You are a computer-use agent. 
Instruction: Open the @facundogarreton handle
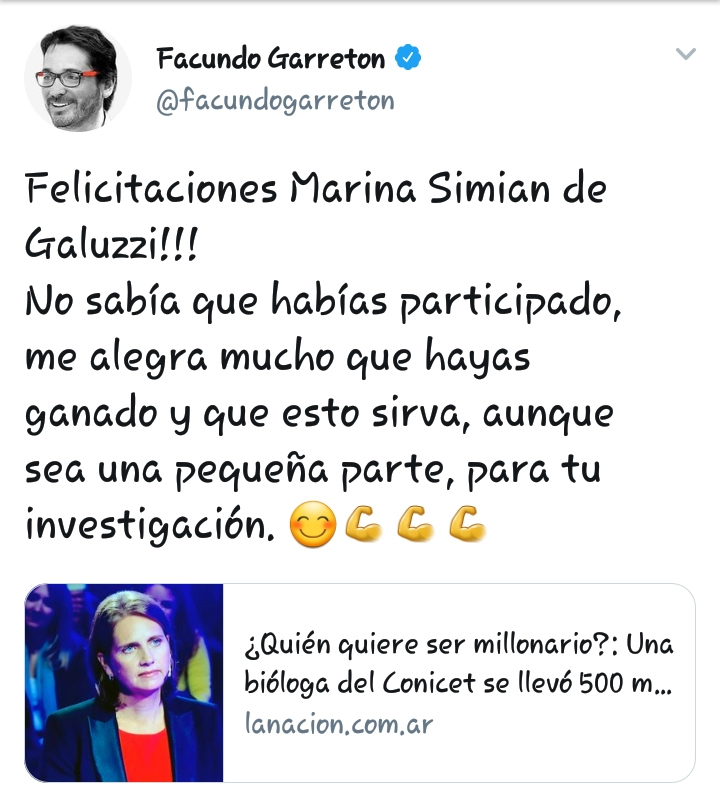point(275,101)
